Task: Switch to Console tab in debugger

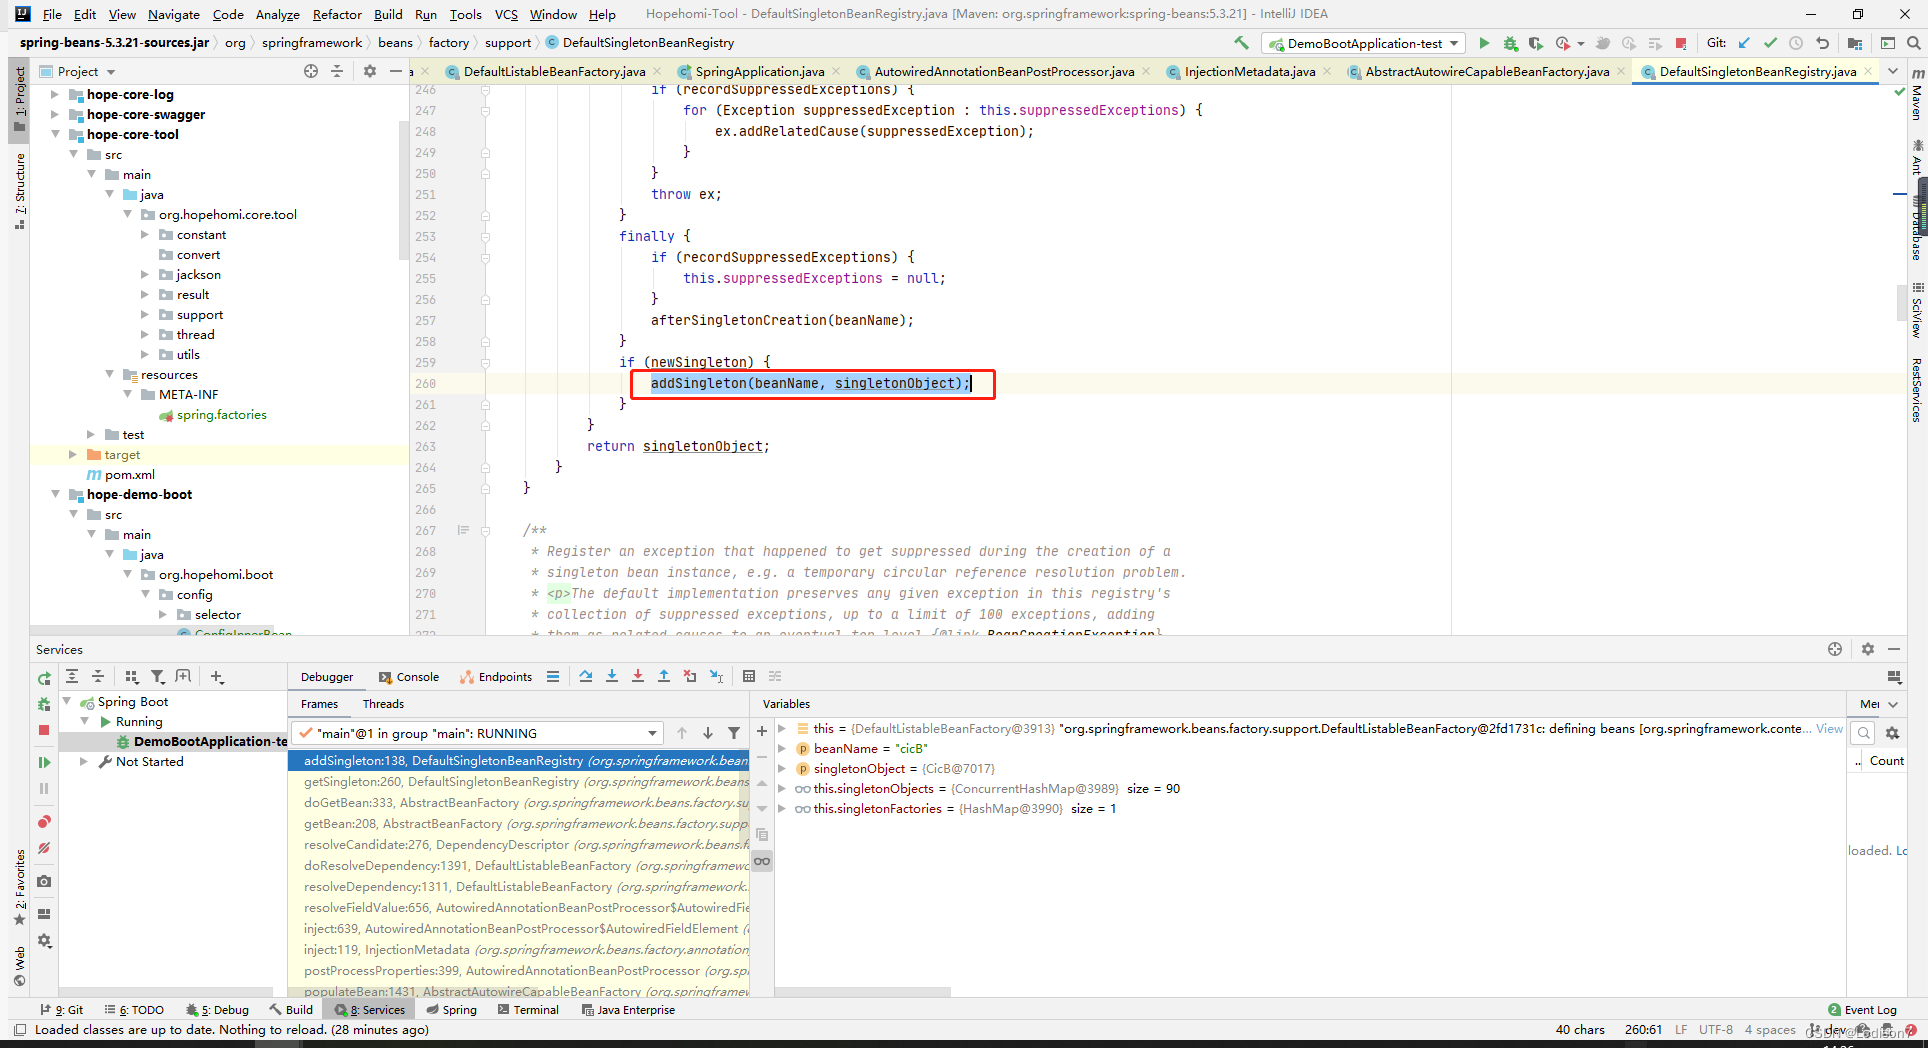Action: [409, 677]
